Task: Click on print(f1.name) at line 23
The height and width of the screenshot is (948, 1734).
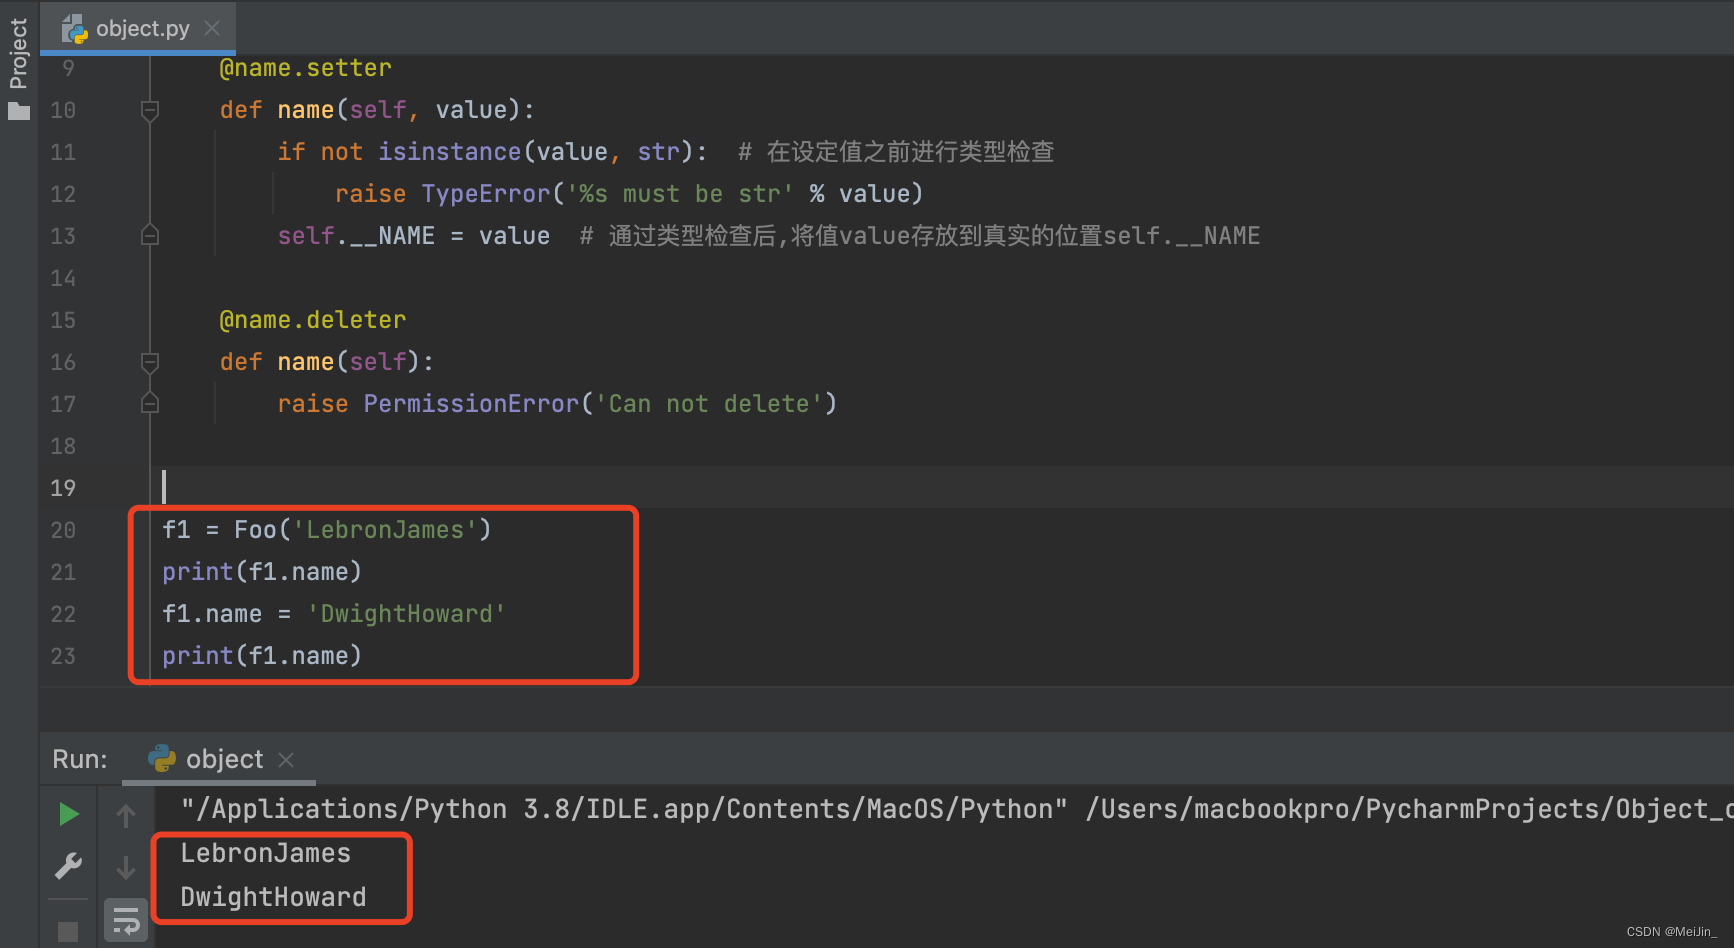Action: pyautogui.click(x=262, y=656)
